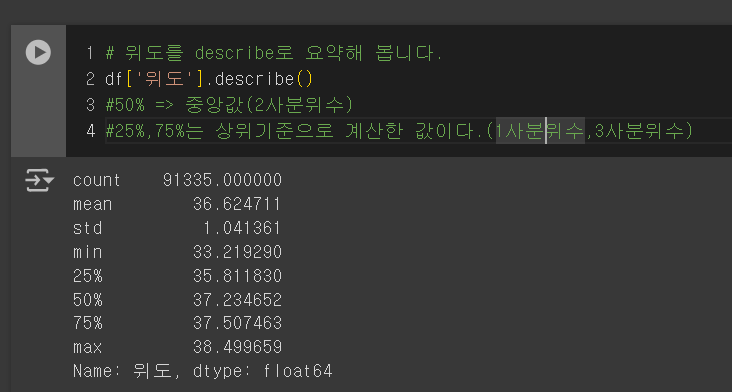This screenshot has width=732, height=392.
Task: Click the 'max' row label in output
Action: click(87, 347)
